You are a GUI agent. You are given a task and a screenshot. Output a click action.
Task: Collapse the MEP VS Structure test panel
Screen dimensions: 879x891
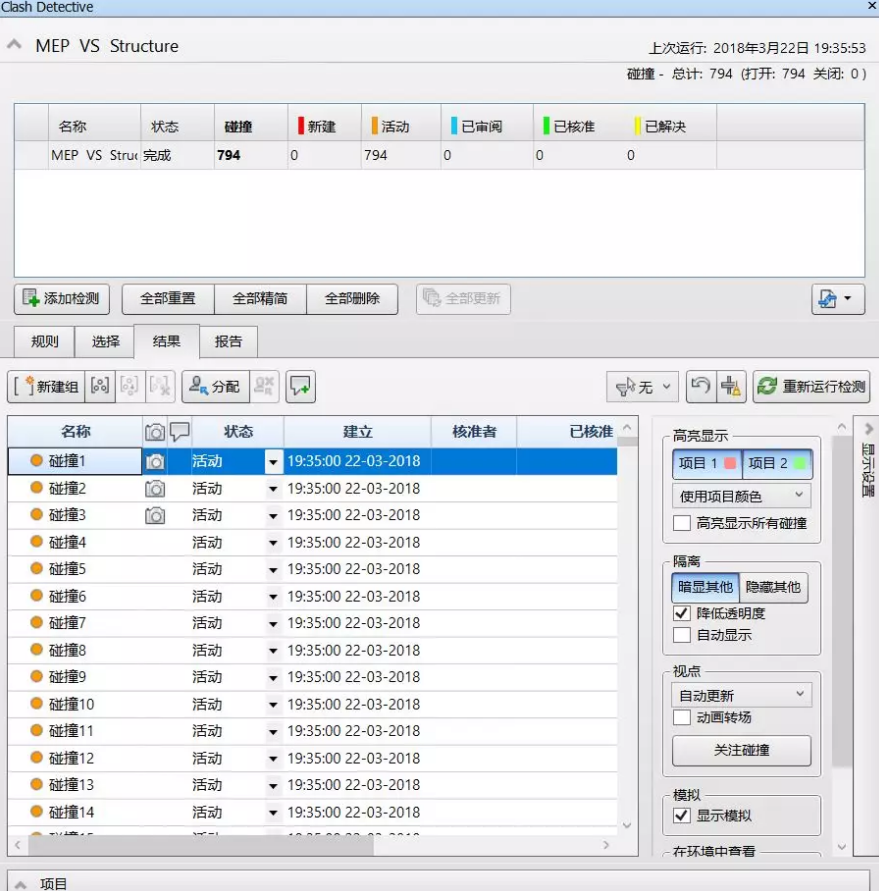15,45
